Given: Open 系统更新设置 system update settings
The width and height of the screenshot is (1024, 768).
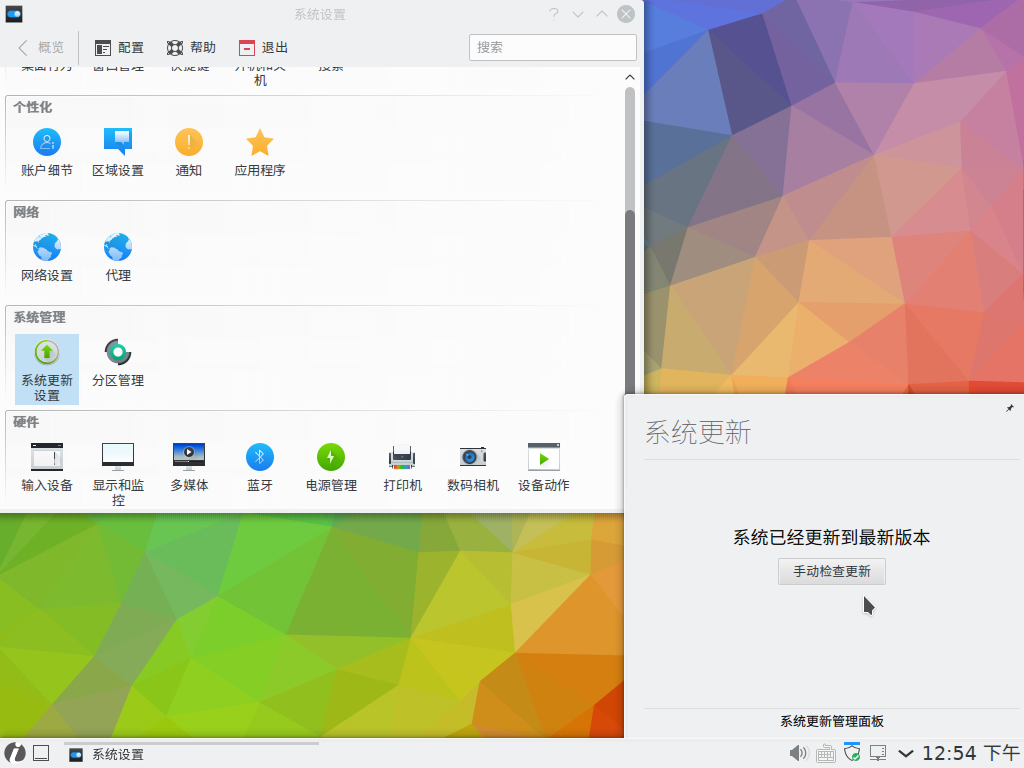Looking at the screenshot, I should point(46,370).
